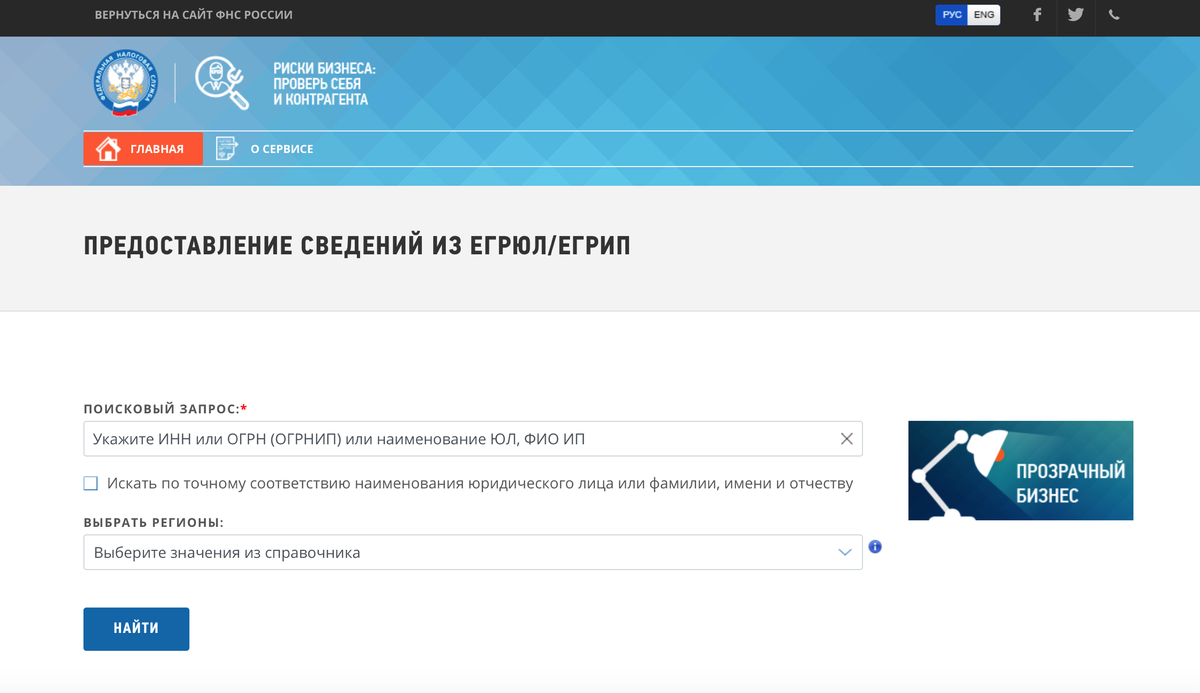Focus the search query input field
Viewport: 1200px width, 693px height.
473,438
